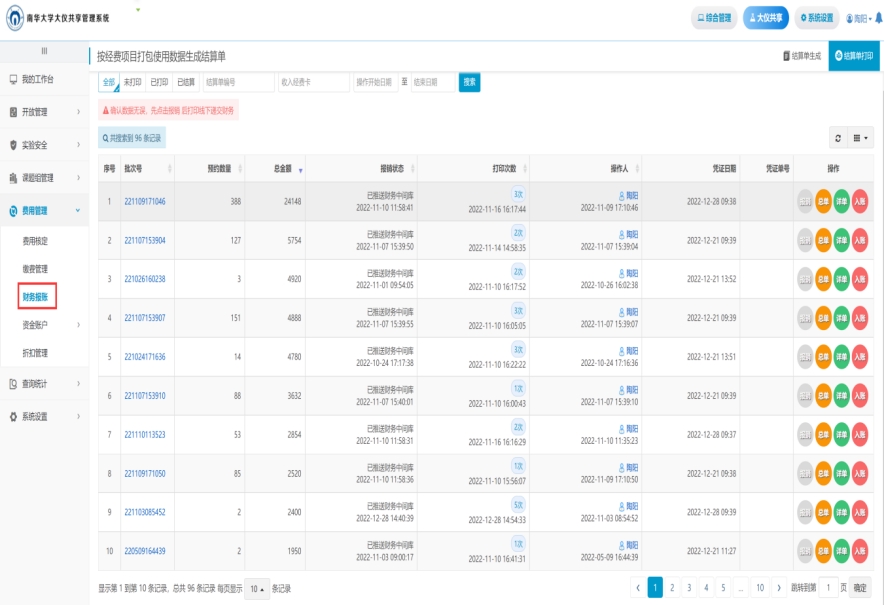Open the rows-per-page dropdown showing 10
The image size is (885, 605).
[258, 589]
